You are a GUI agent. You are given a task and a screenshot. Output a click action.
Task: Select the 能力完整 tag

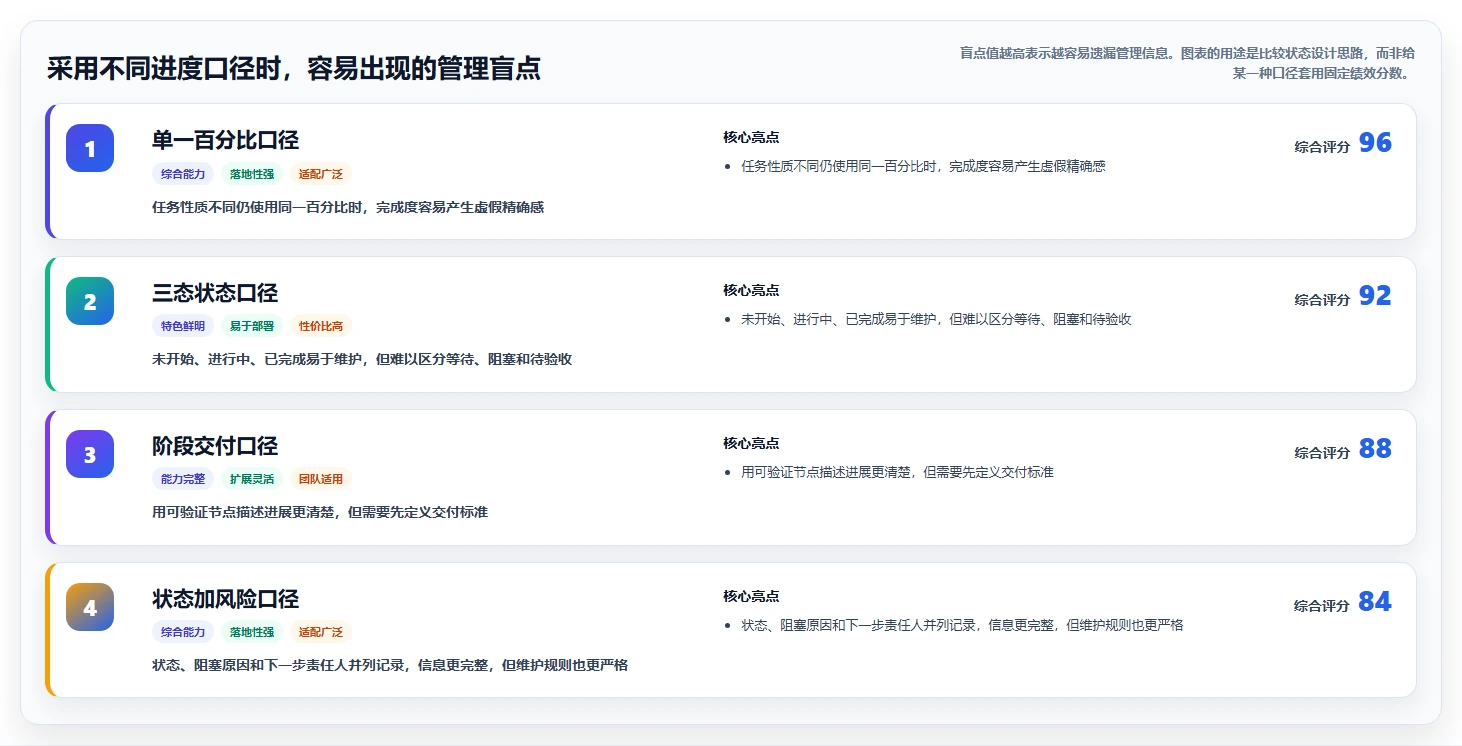coord(183,479)
